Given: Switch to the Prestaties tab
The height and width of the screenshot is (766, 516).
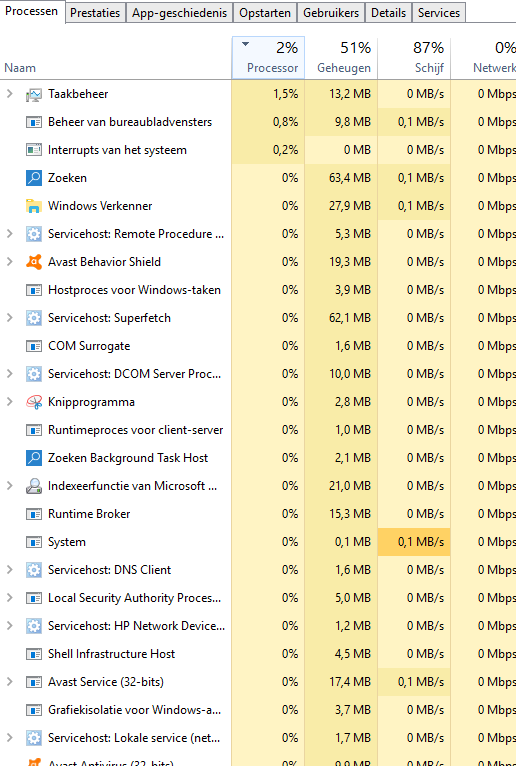Looking at the screenshot, I should 95,13.
